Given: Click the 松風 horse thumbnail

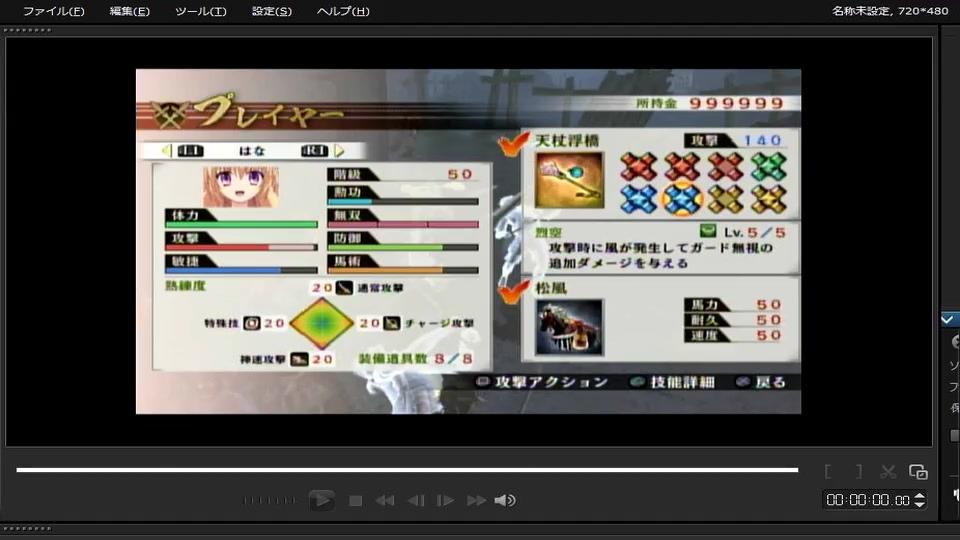Looking at the screenshot, I should tap(569, 327).
